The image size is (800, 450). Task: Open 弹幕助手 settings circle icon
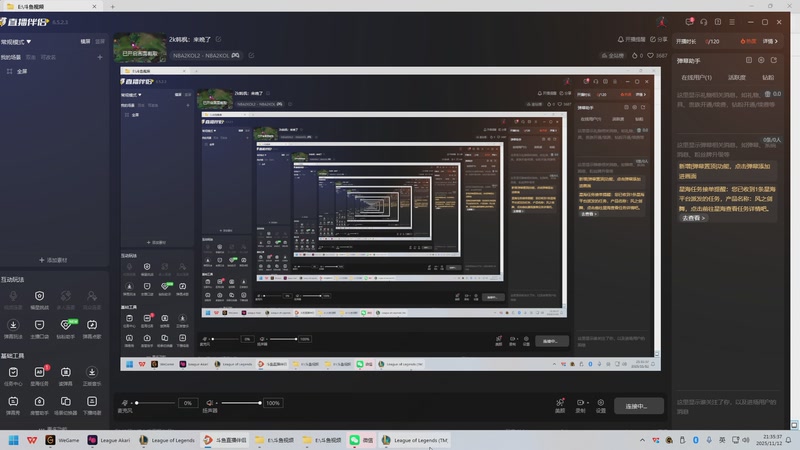761,60
